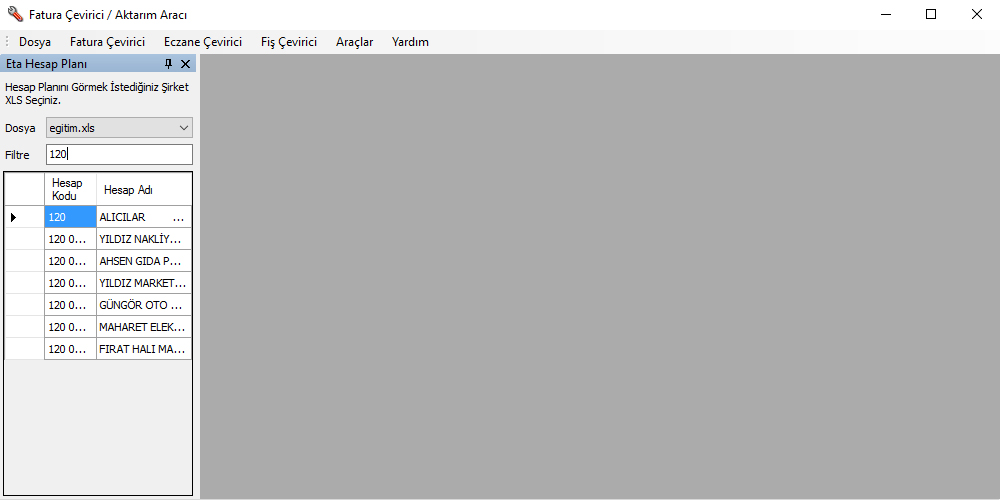Open the Araçlar menu
This screenshot has height=500, width=1000.
(x=355, y=42)
